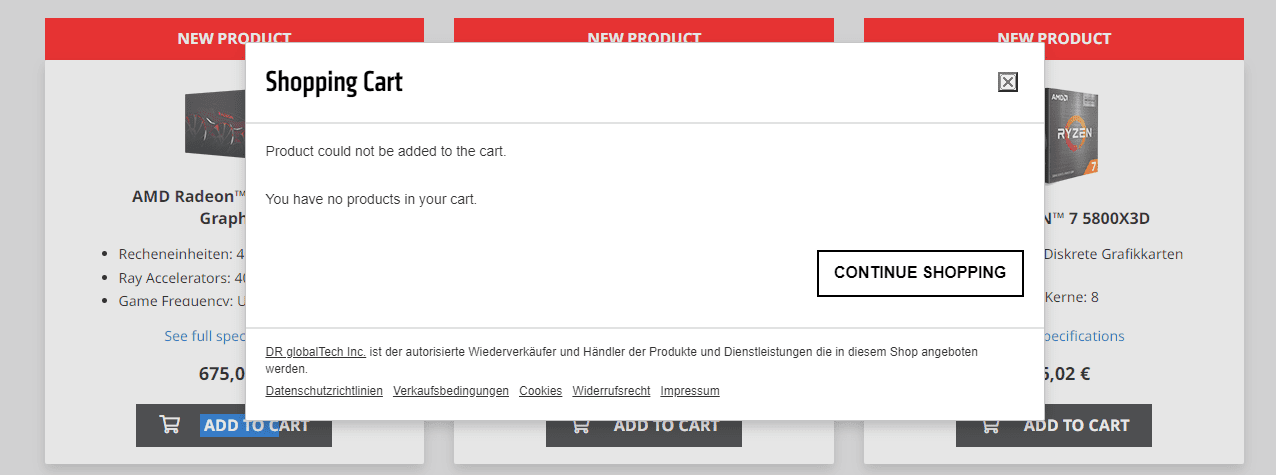Click the Continue Shopping button
1276x475 pixels.
pos(920,273)
